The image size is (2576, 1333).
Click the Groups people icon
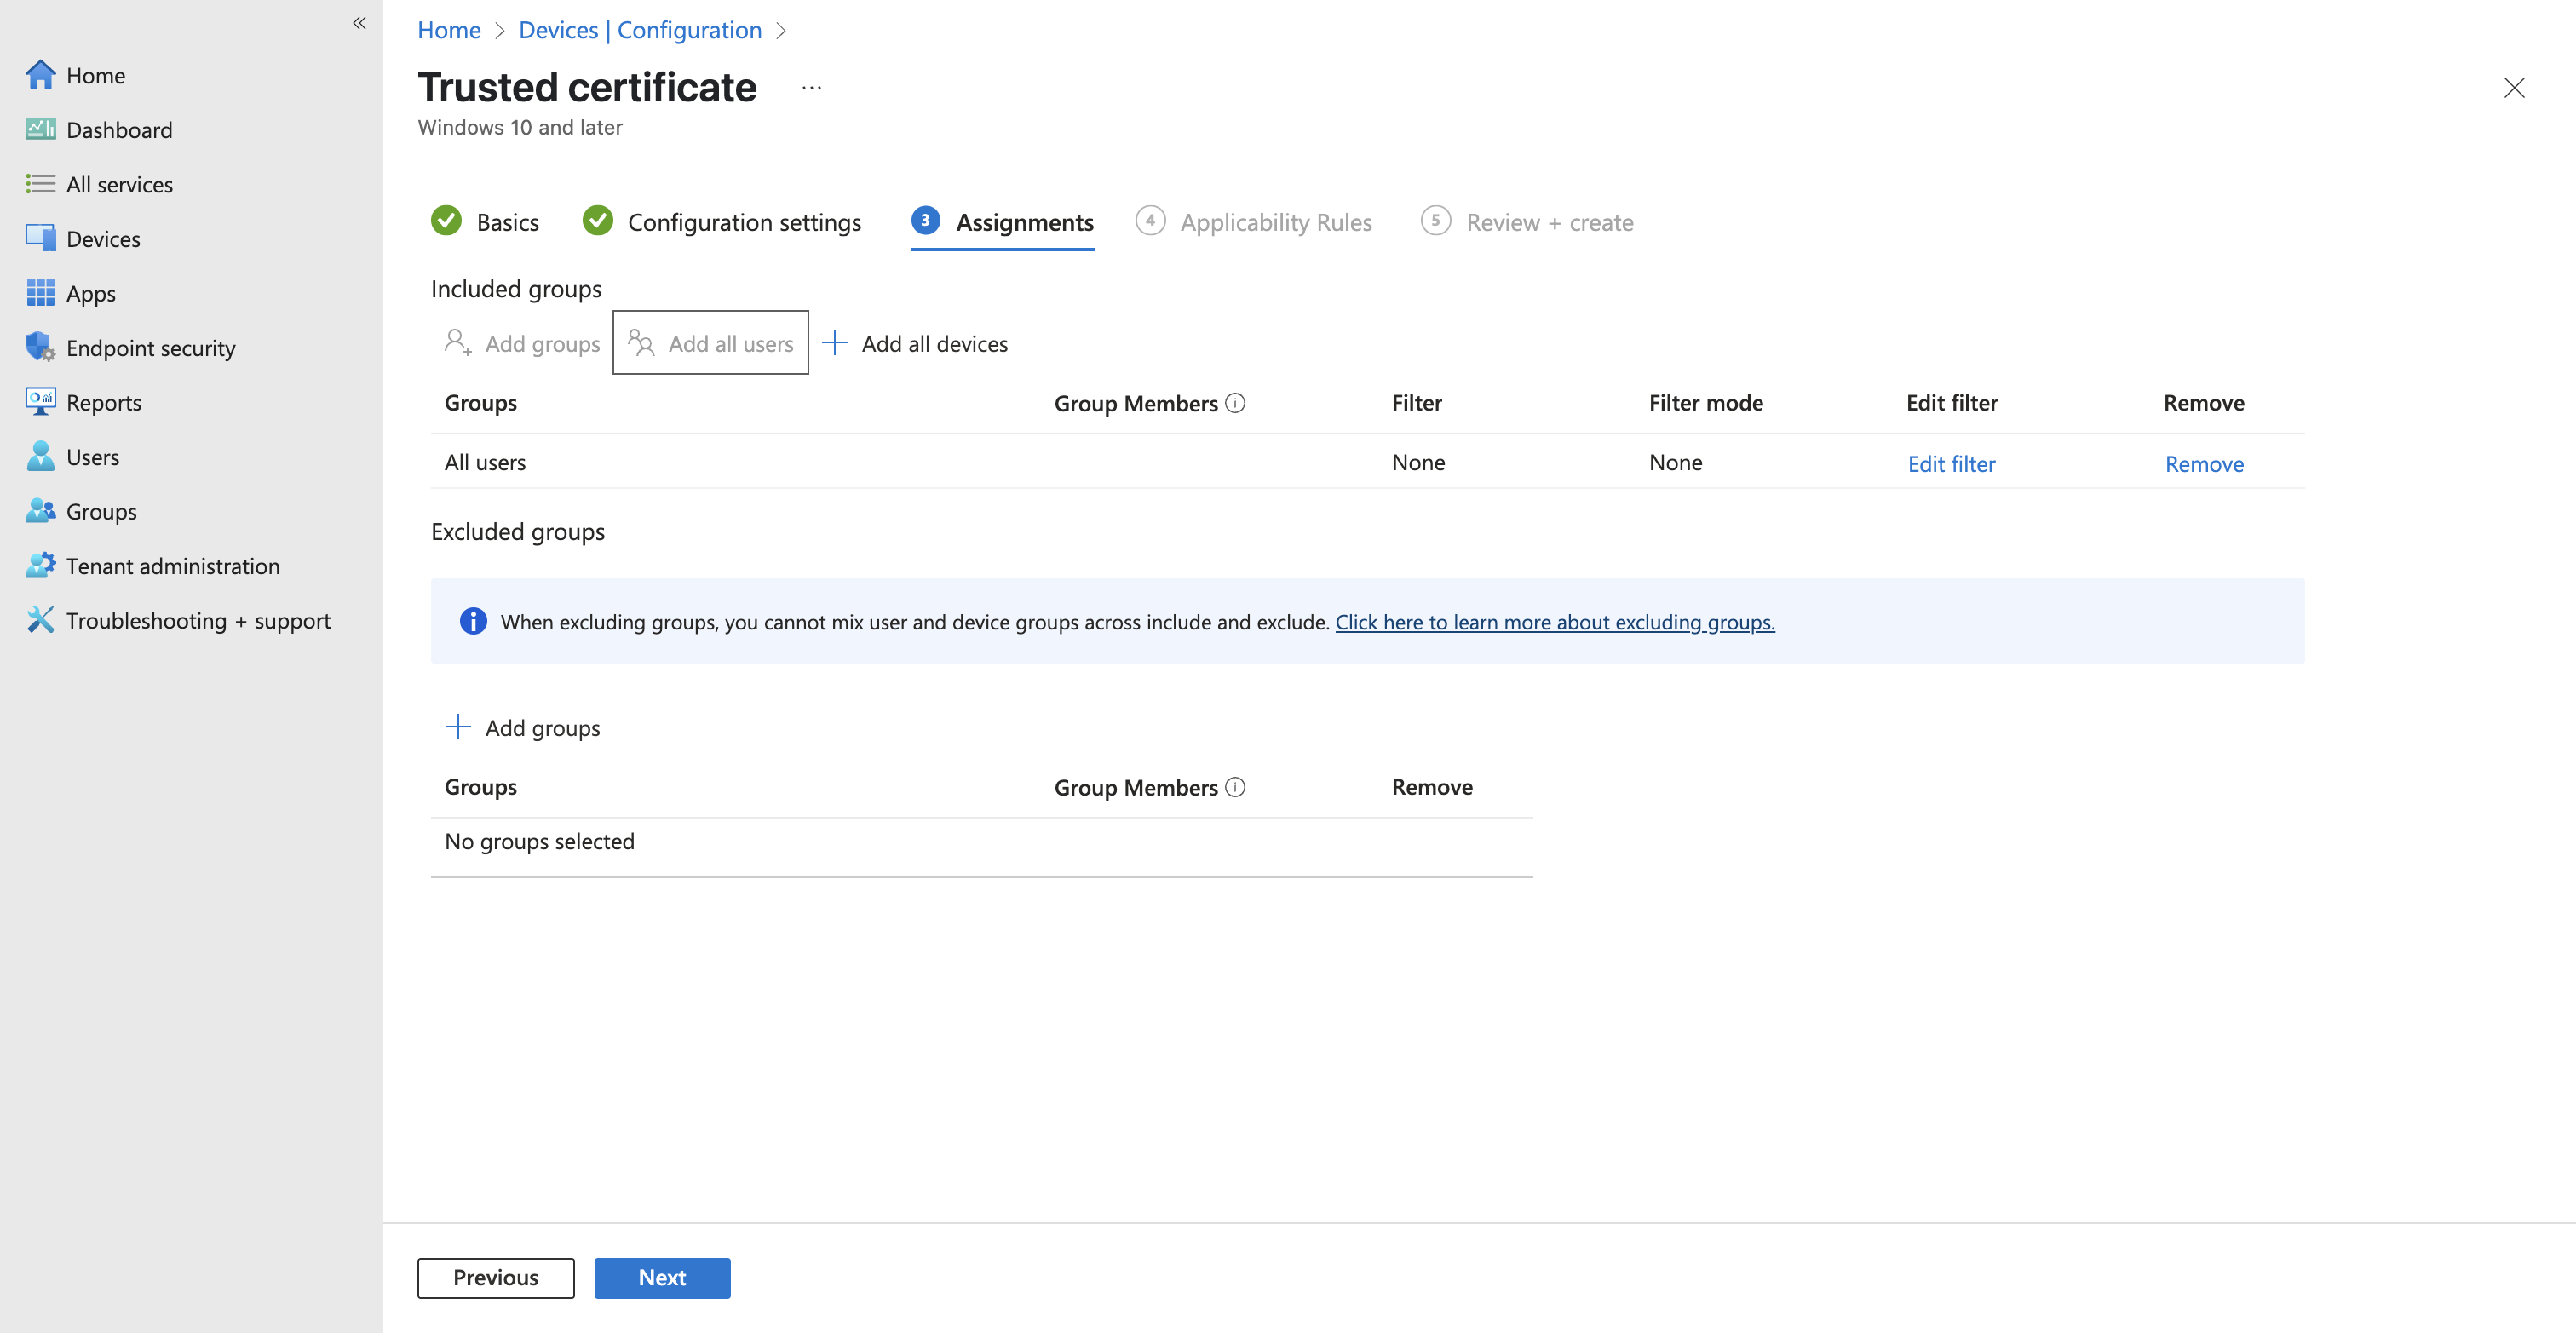[x=40, y=511]
